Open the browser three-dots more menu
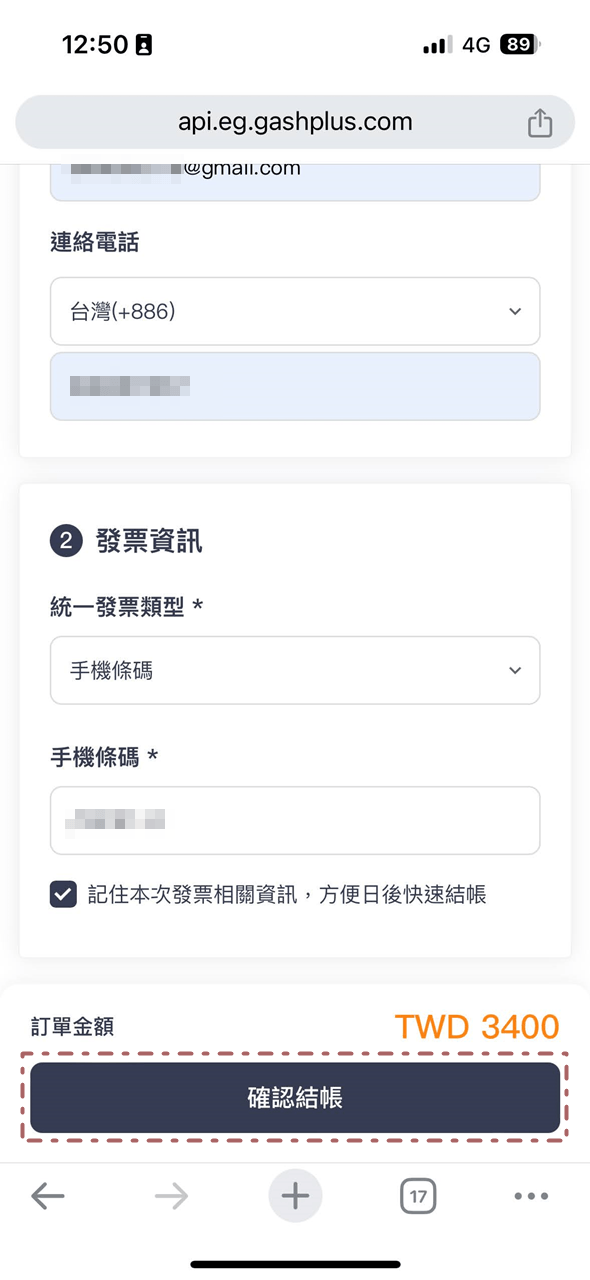Viewport: 590px width, 1280px height. (531, 1196)
